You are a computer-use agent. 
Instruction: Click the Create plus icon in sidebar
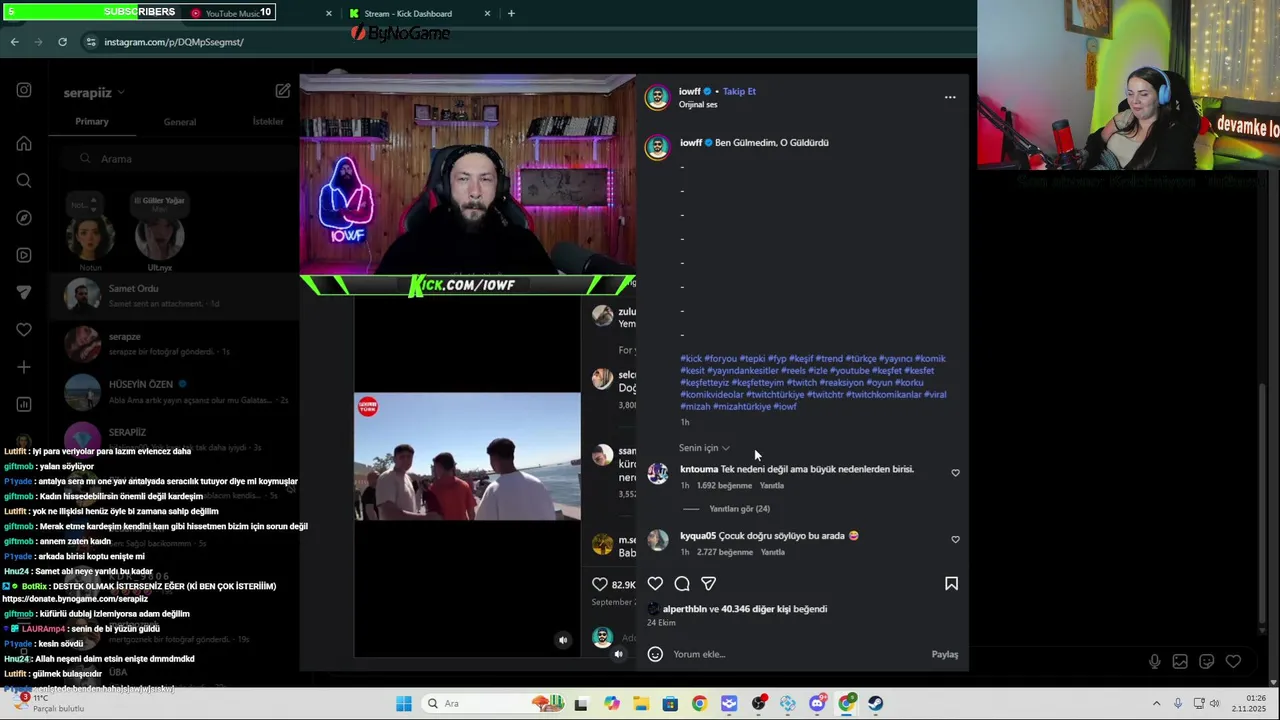(24, 367)
